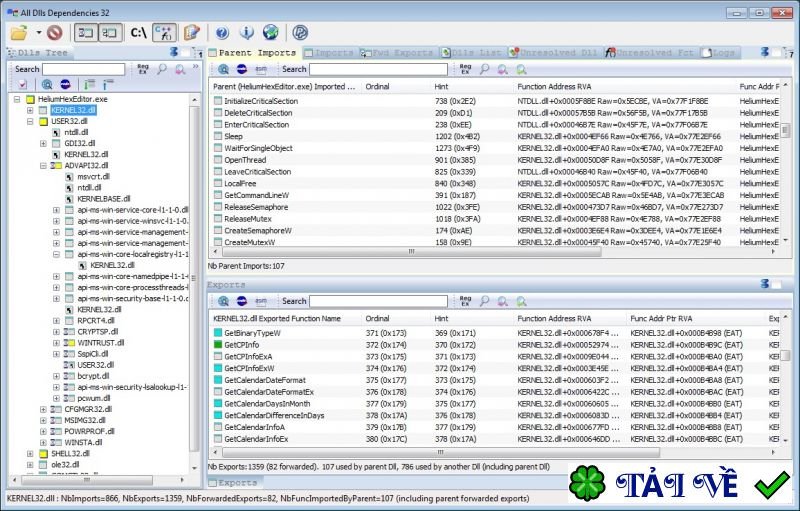Click the red stop/cancel icon in the main toolbar
This screenshot has height=511, width=800.
(54, 33)
